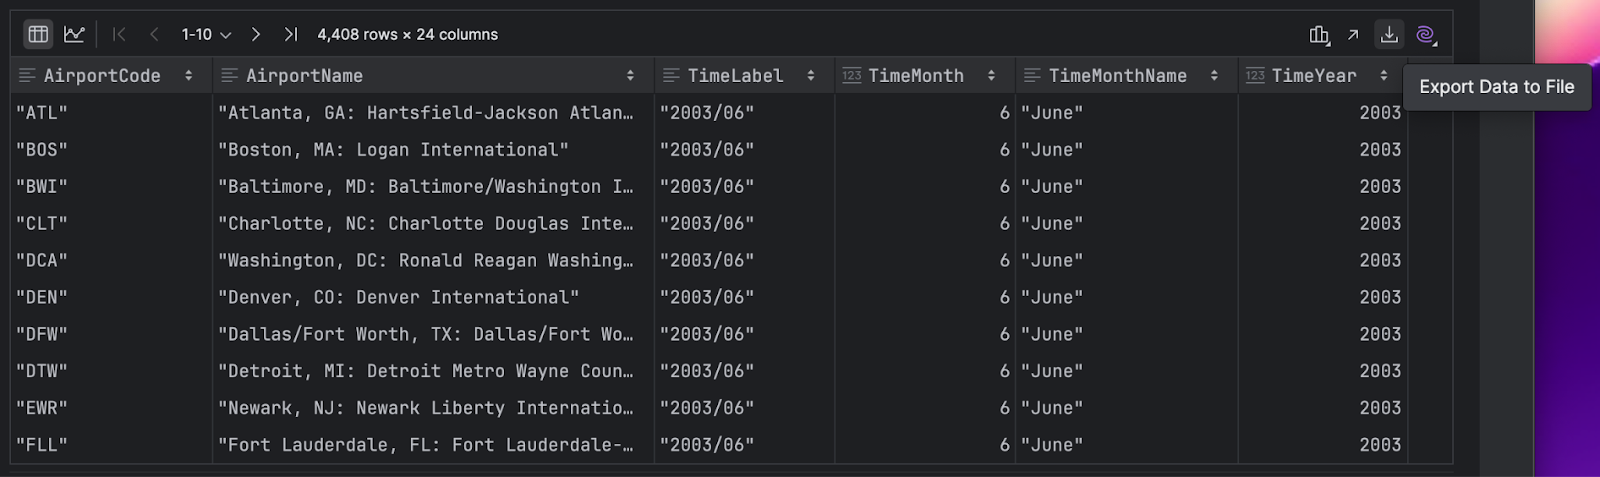Screen dimensions: 1600x477
Task: Toggle sorting on TimeMonth column
Action: click(991, 76)
